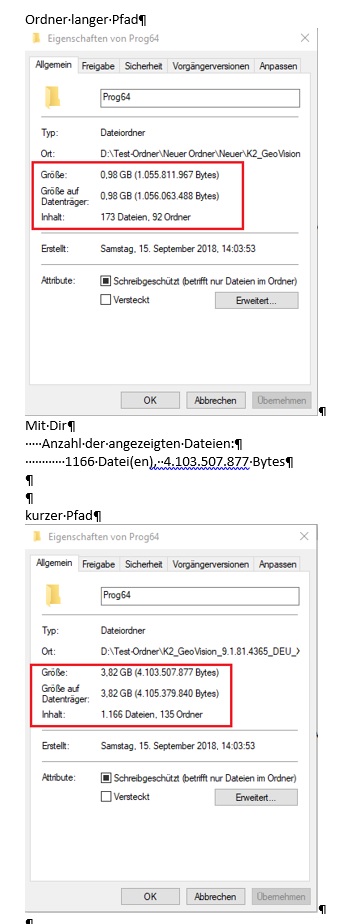Image resolution: width=362 pixels, height=924 pixels.
Task: Open Vorgängerversionen tab in the short-path dialog
Action: pos(211,565)
